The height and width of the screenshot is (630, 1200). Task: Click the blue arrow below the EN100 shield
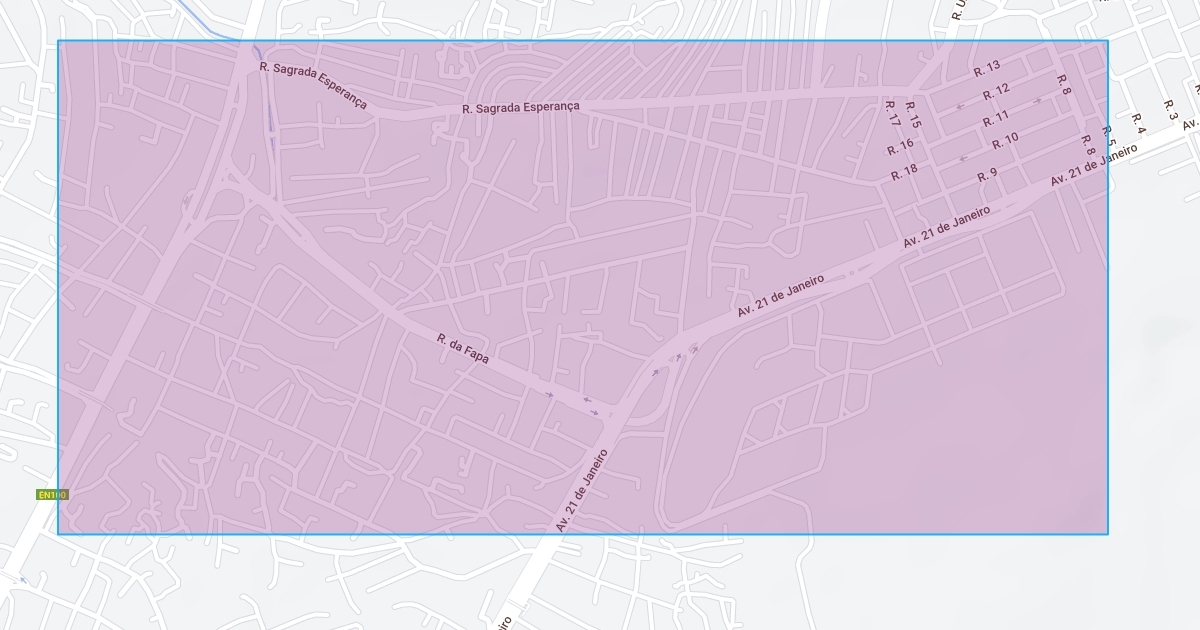pyautogui.click(x=23, y=579)
